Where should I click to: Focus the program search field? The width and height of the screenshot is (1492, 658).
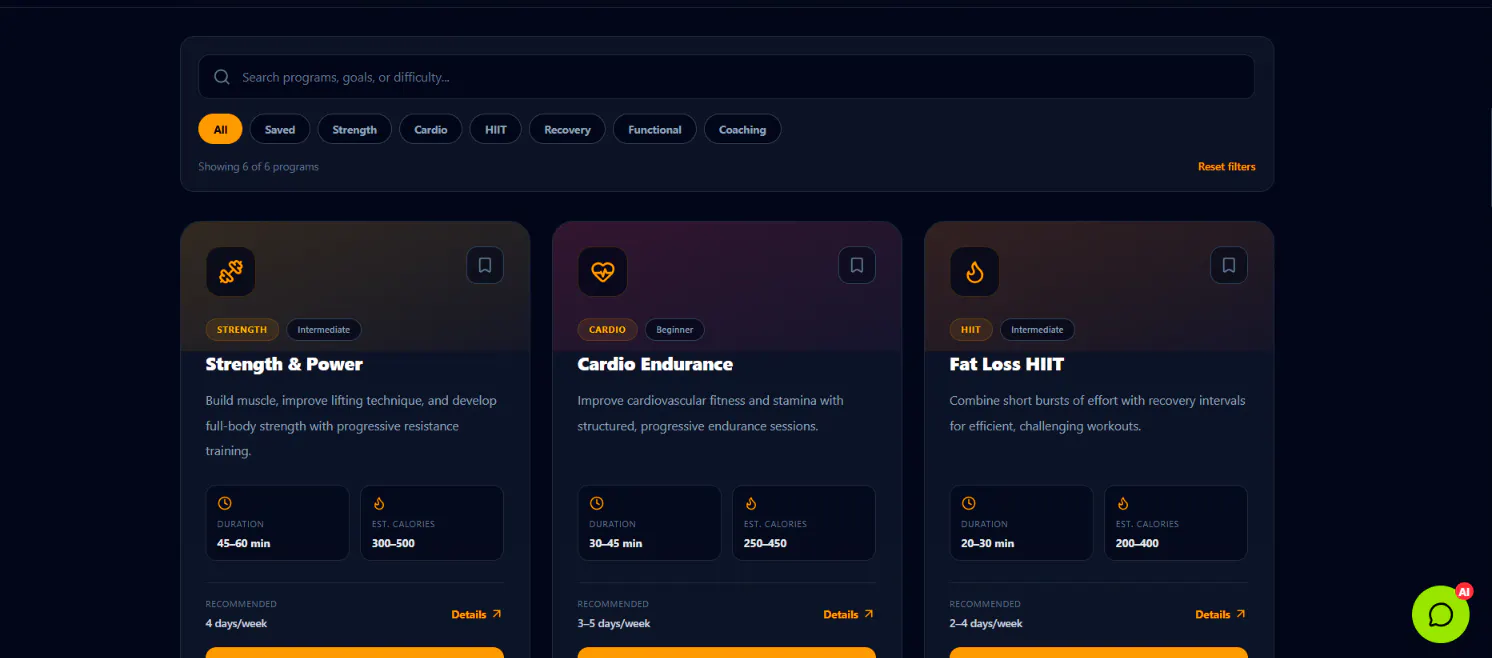(726, 77)
